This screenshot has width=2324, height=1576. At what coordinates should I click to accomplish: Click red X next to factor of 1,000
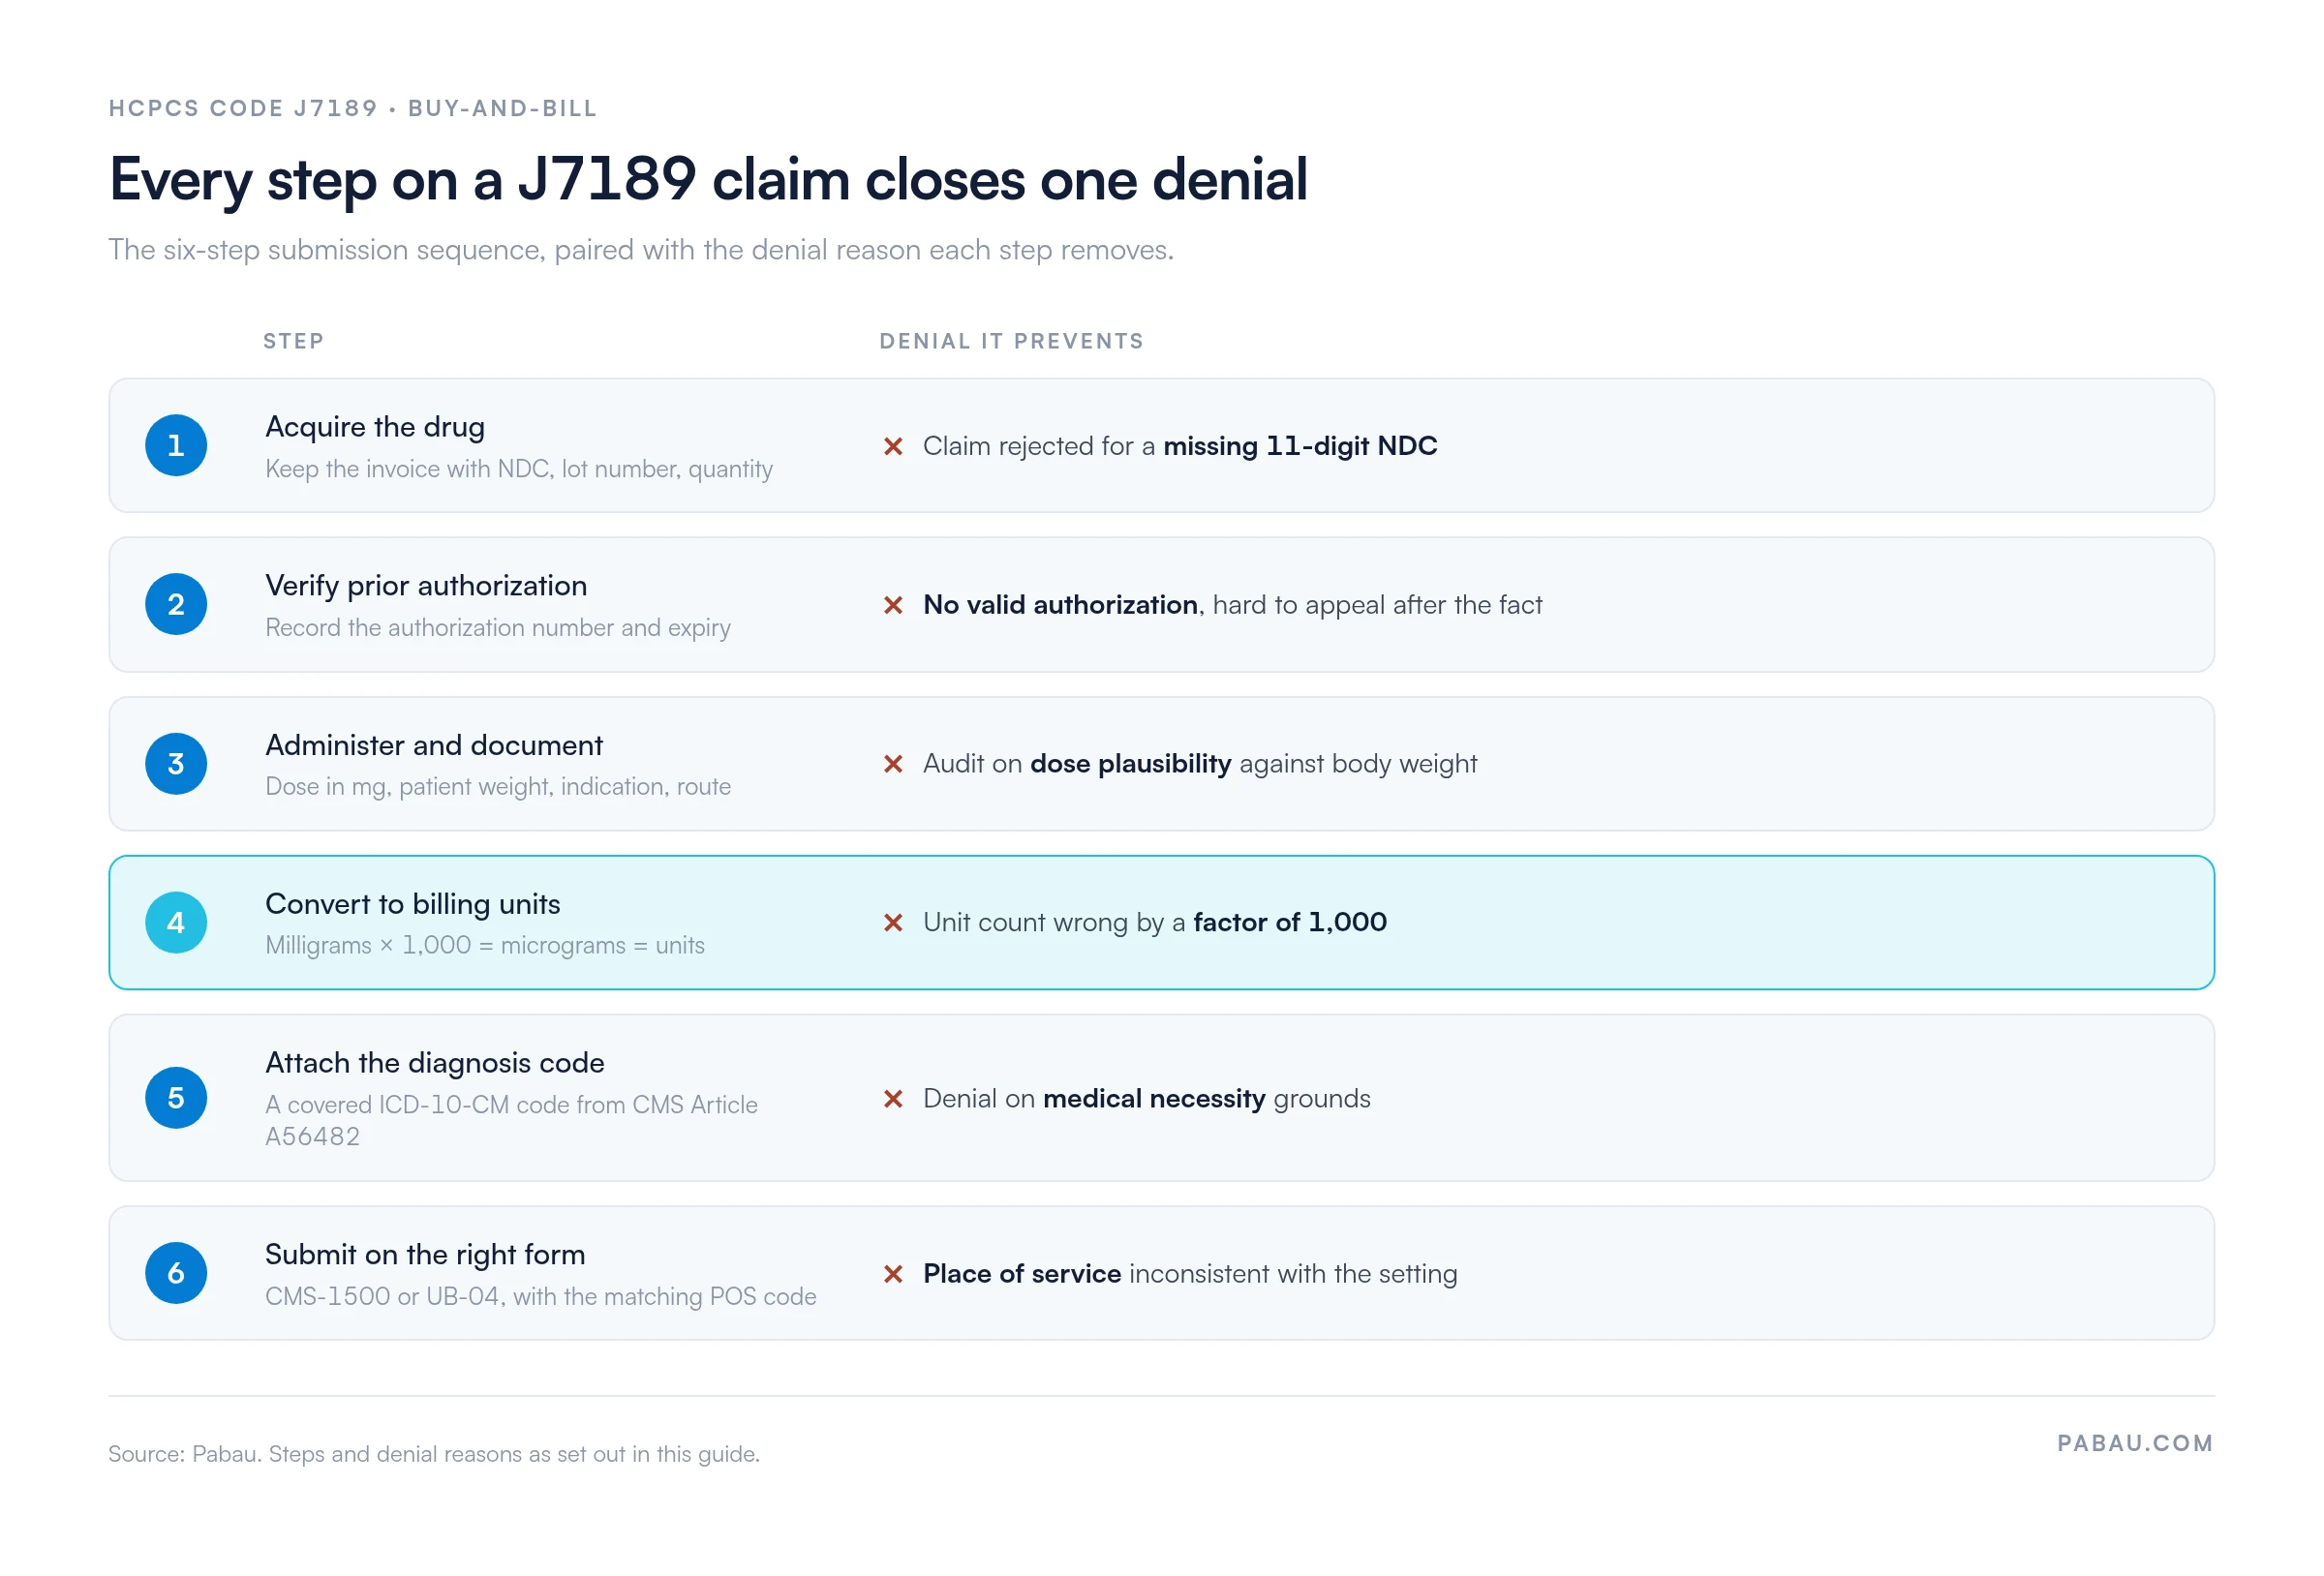(x=894, y=922)
